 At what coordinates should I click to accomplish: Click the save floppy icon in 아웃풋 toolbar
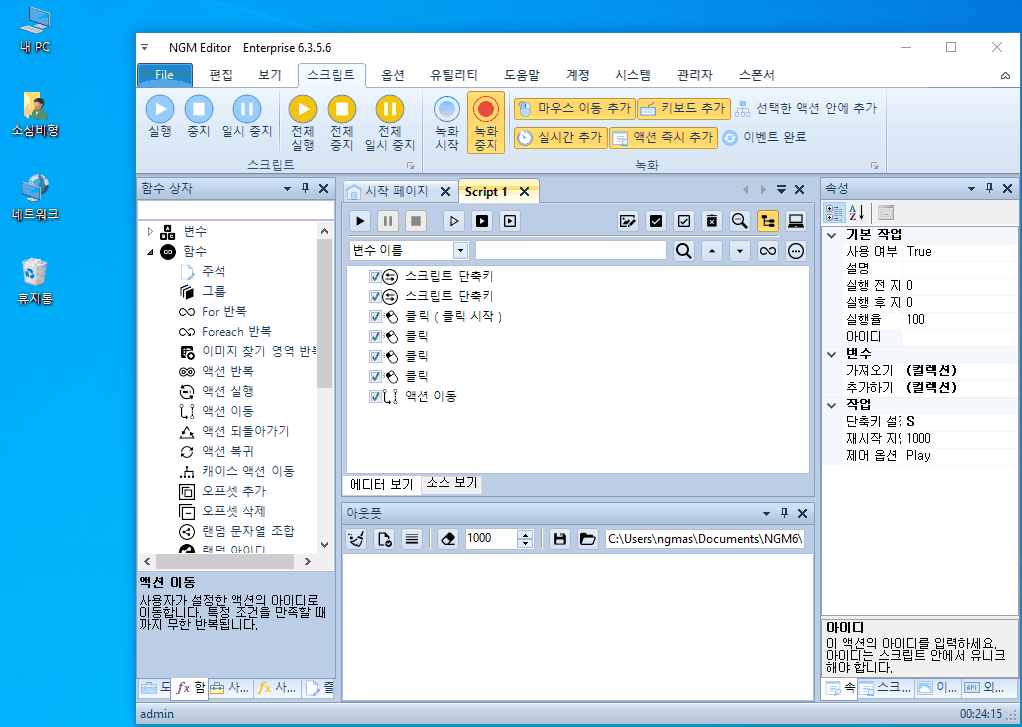point(559,539)
